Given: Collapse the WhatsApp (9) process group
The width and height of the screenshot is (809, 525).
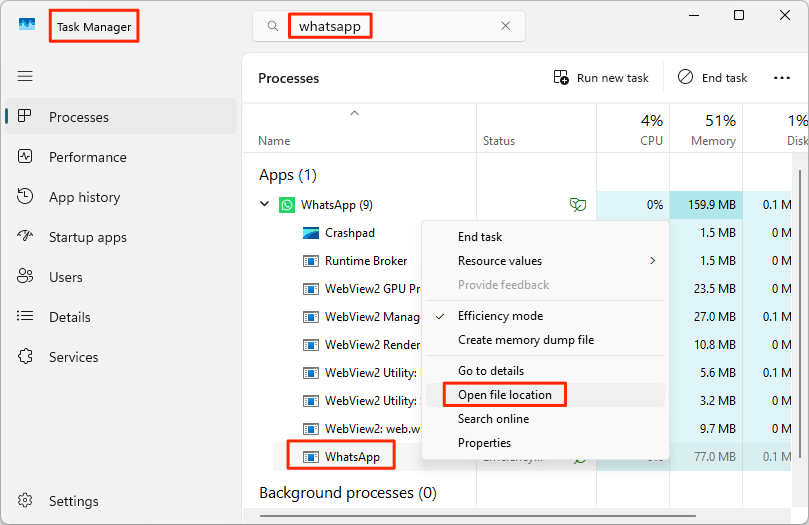Looking at the screenshot, I should pos(265,204).
